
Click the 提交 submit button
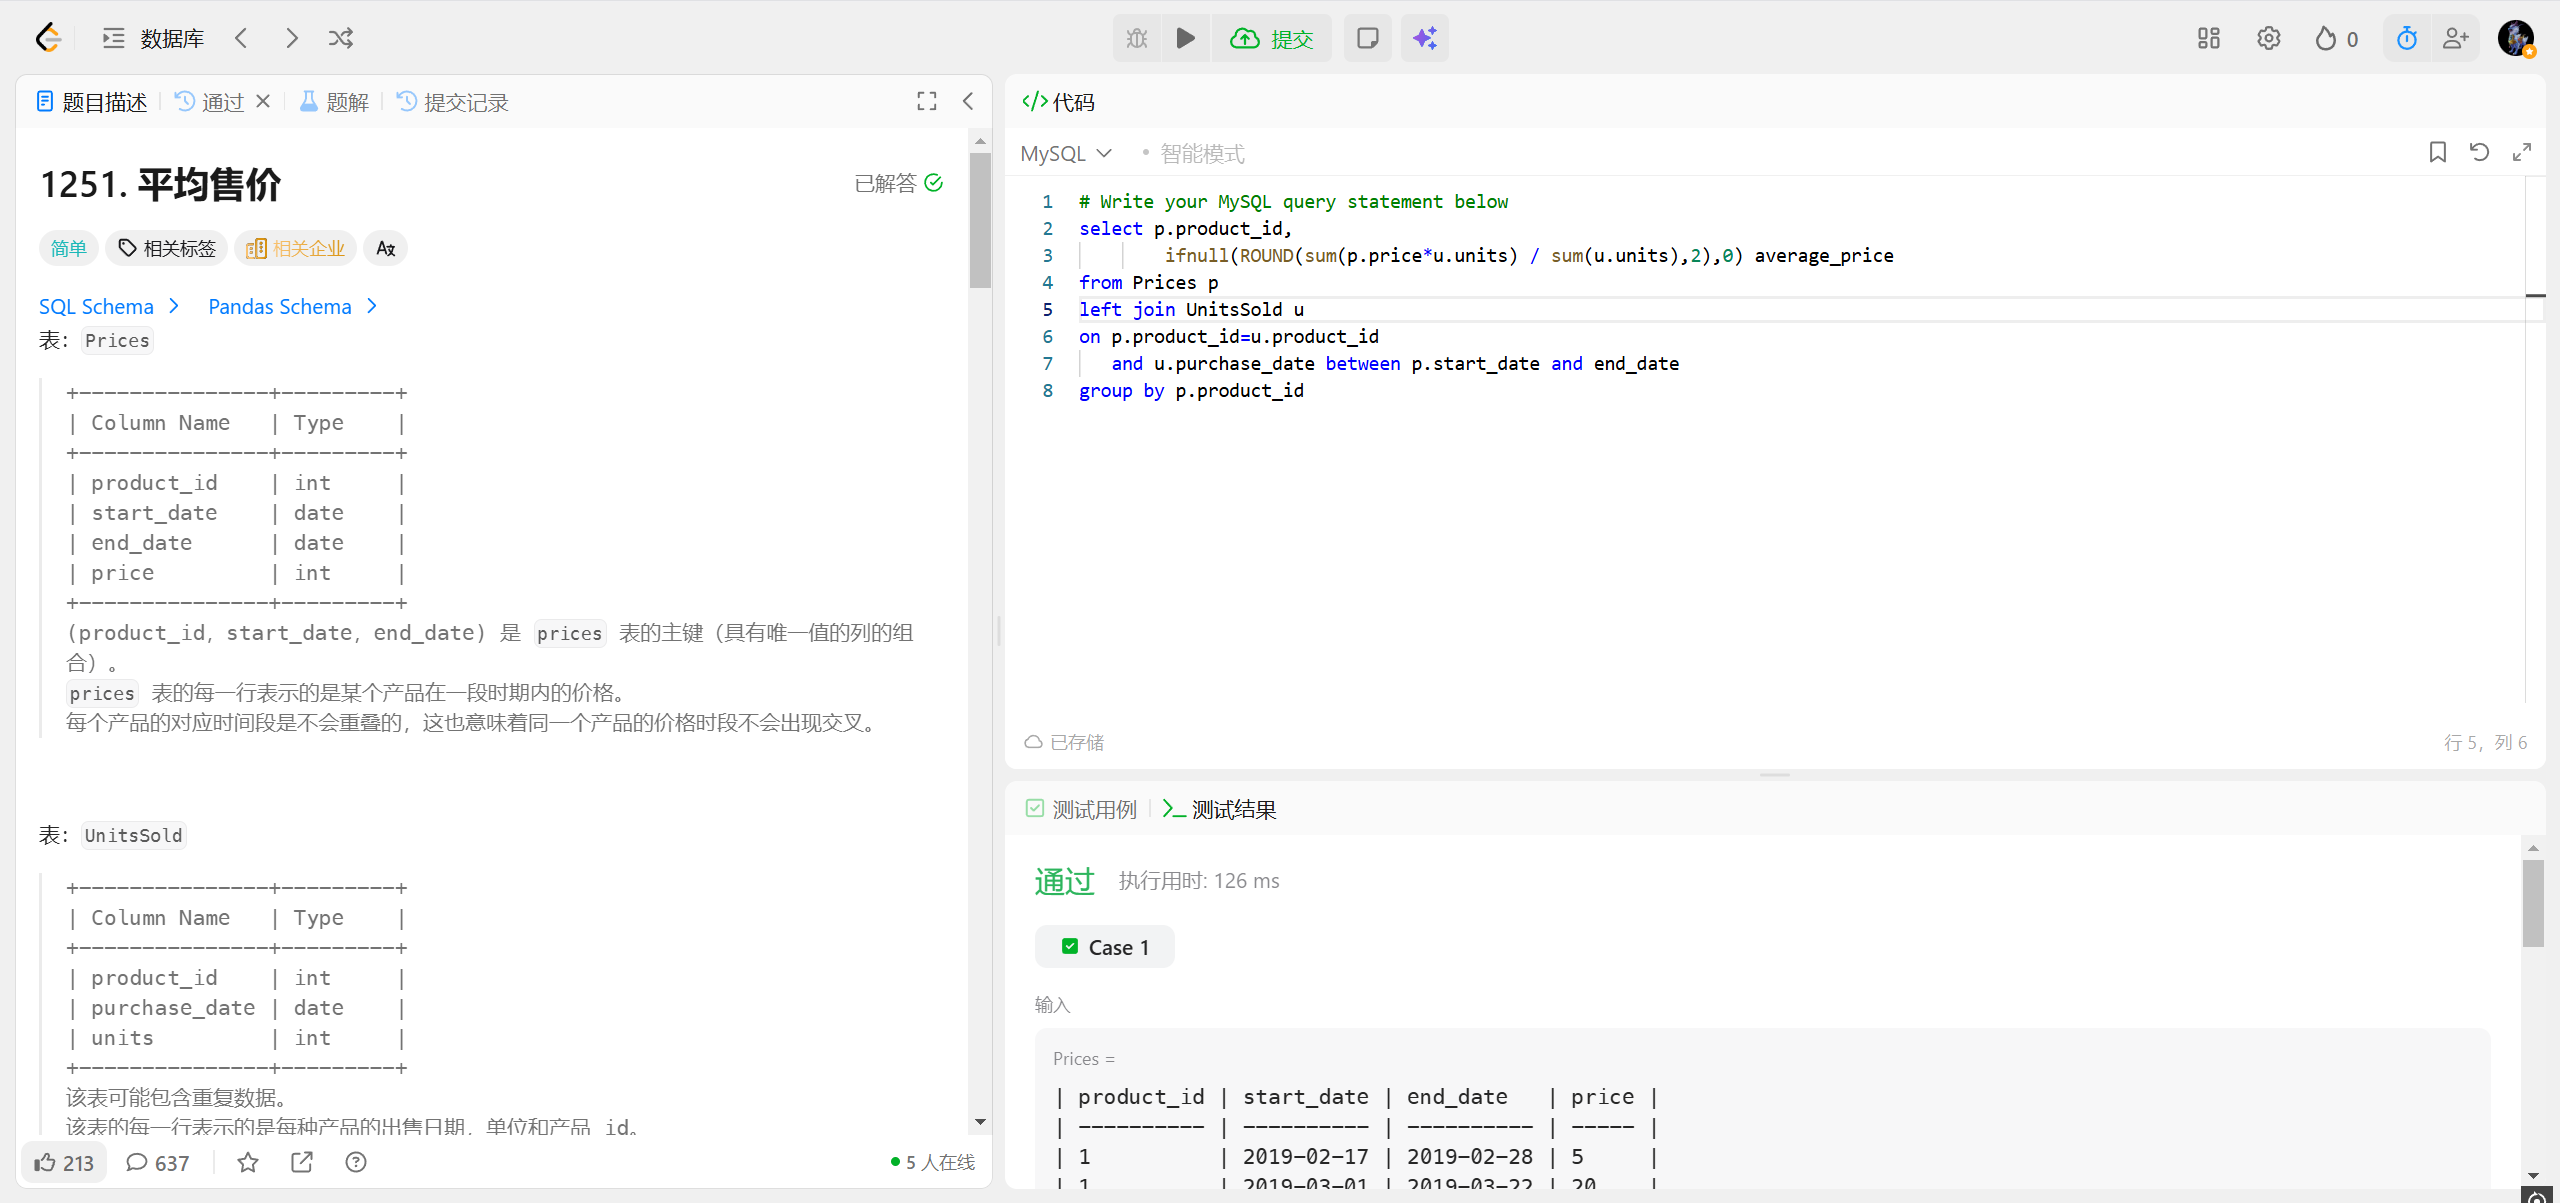pos(1272,38)
